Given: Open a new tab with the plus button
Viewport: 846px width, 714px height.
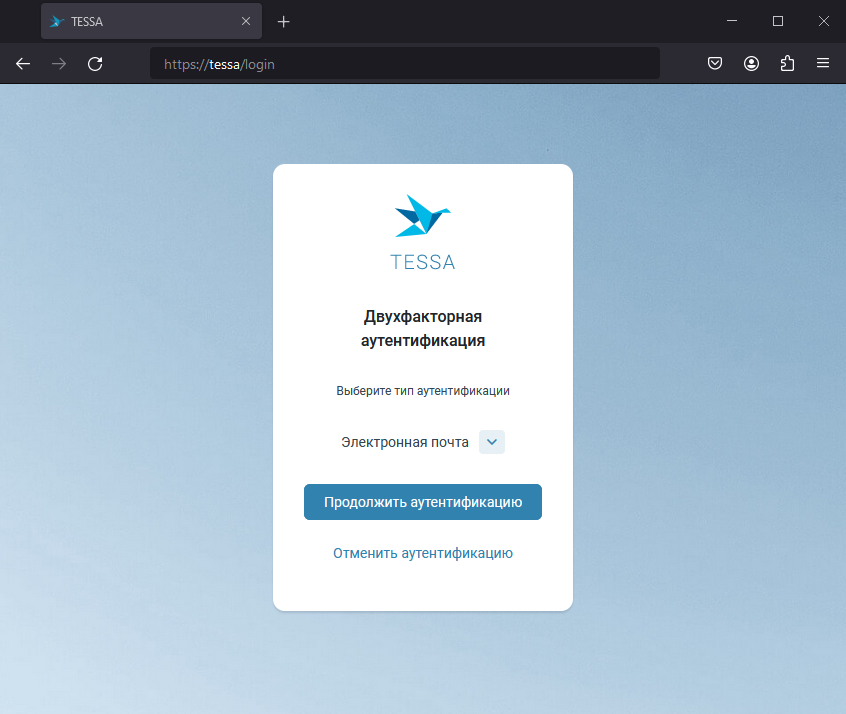Looking at the screenshot, I should pyautogui.click(x=284, y=21).
